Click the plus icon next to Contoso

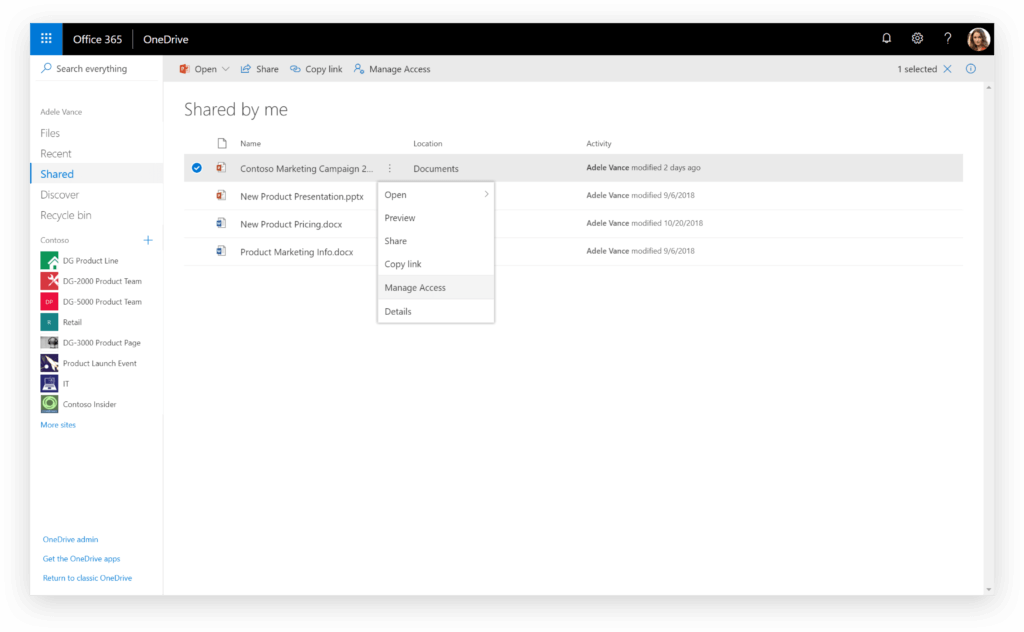click(148, 240)
